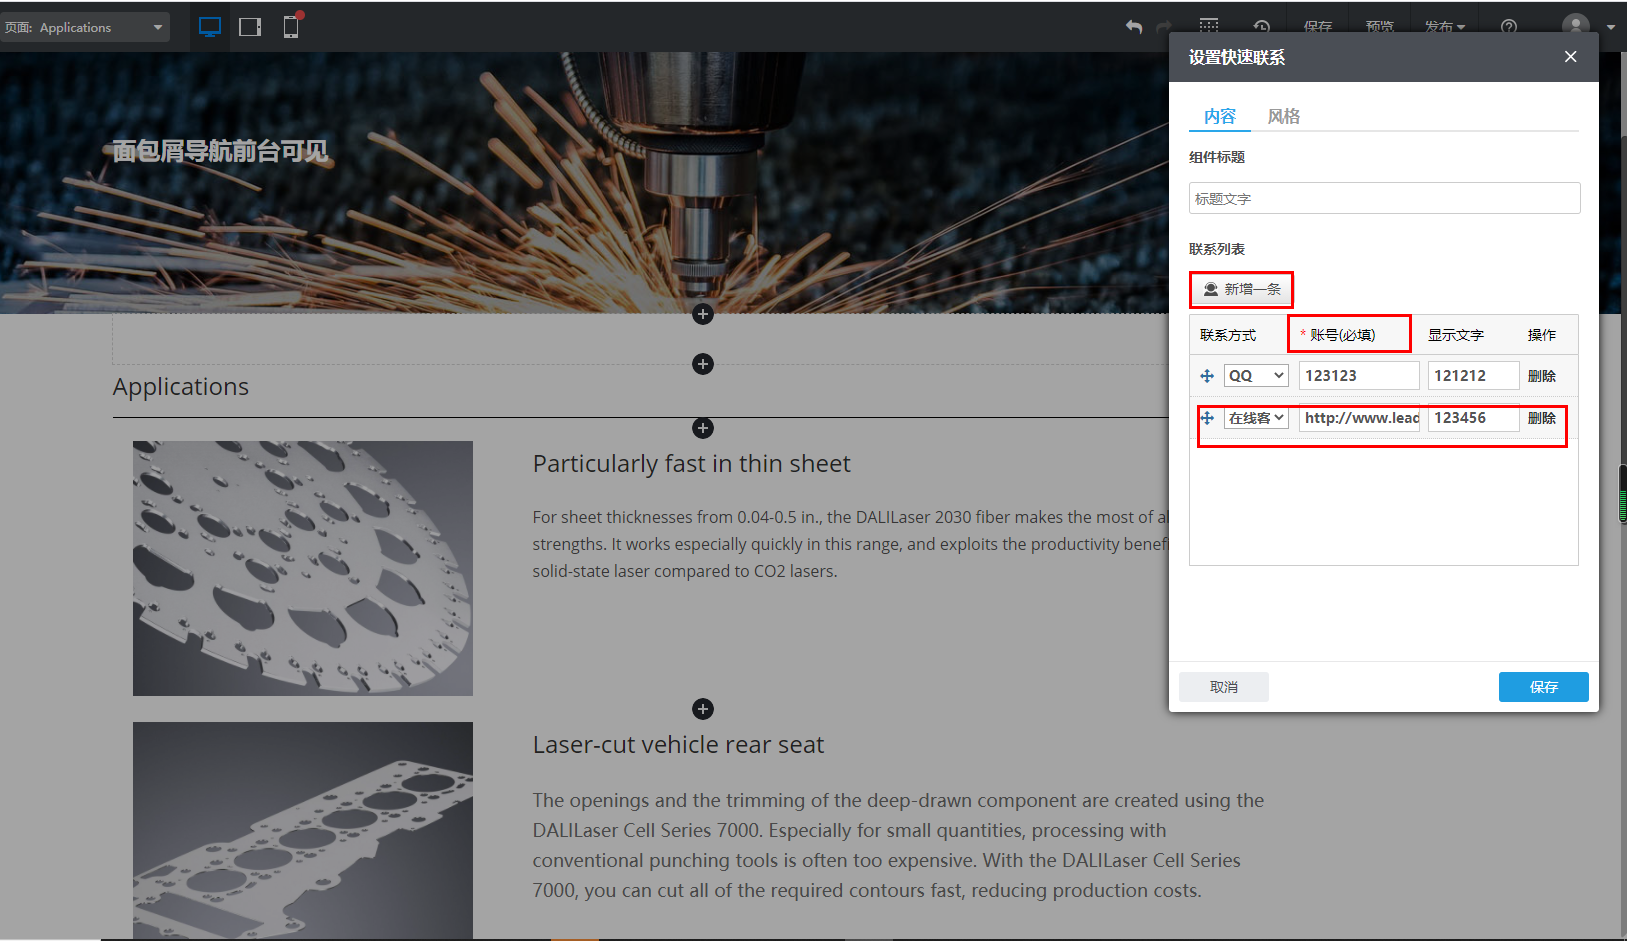Click the account field containing 123123

tap(1358, 376)
